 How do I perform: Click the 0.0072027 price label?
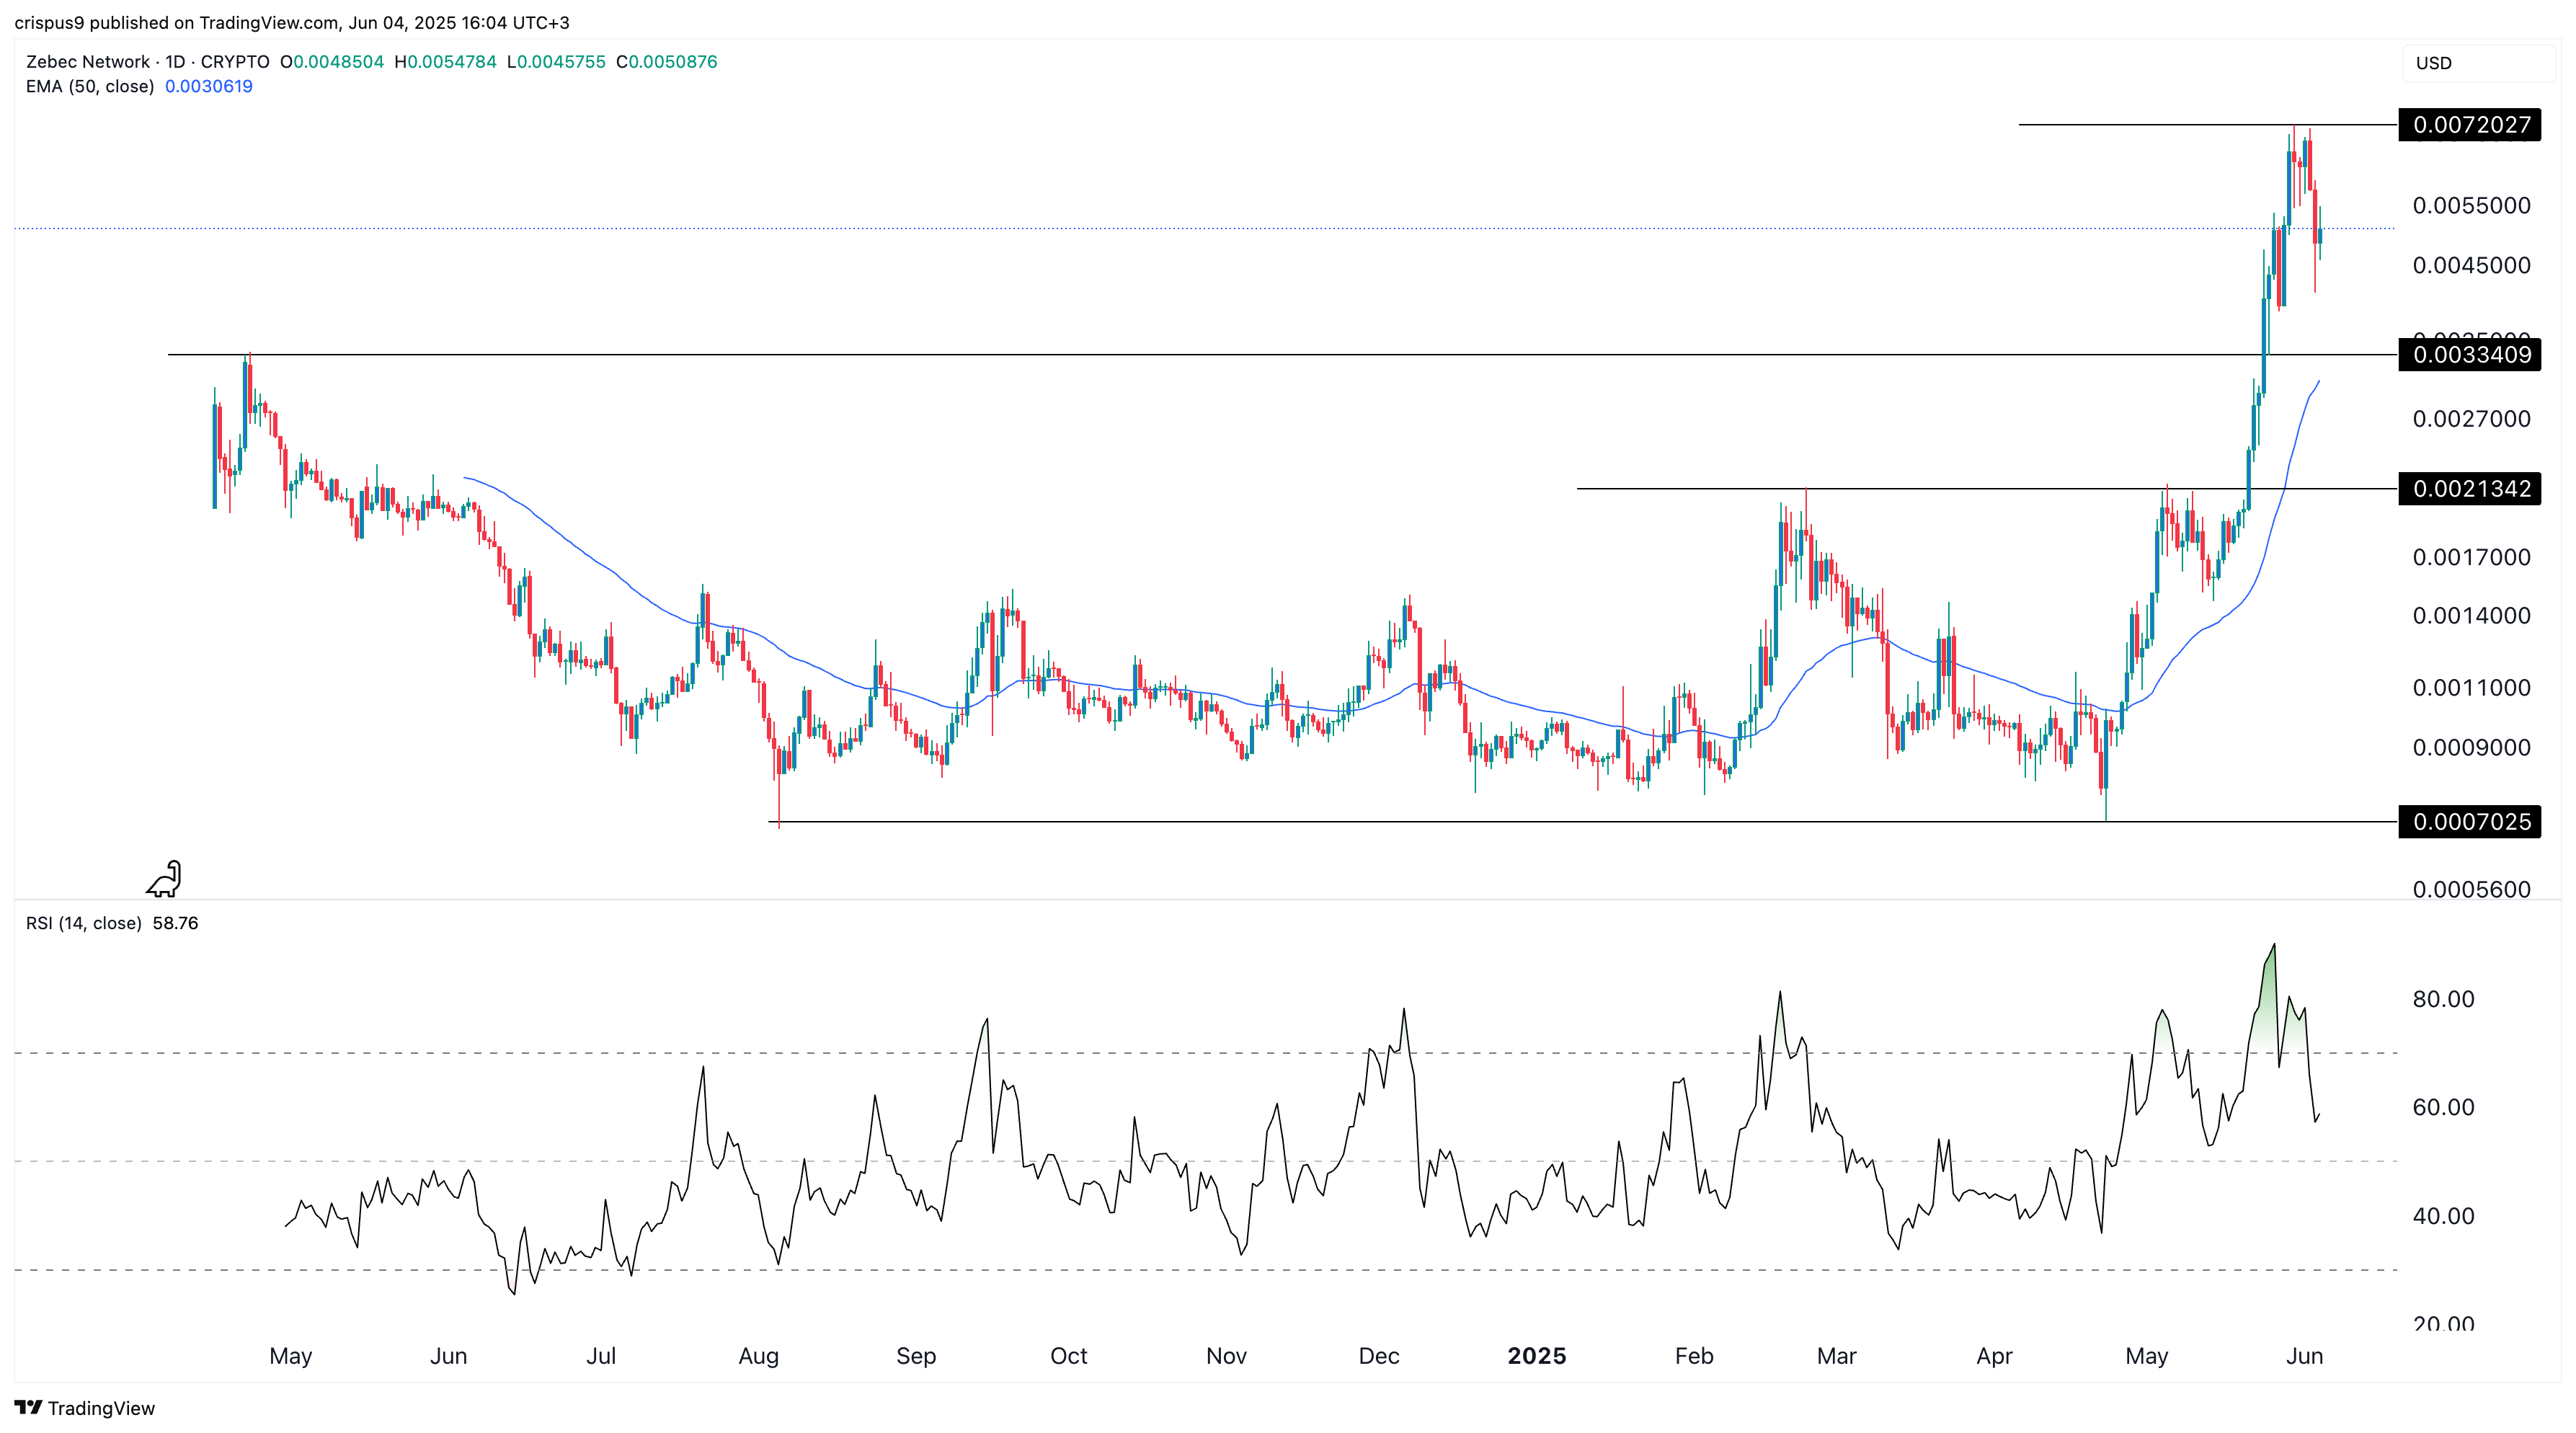pos(2470,125)
